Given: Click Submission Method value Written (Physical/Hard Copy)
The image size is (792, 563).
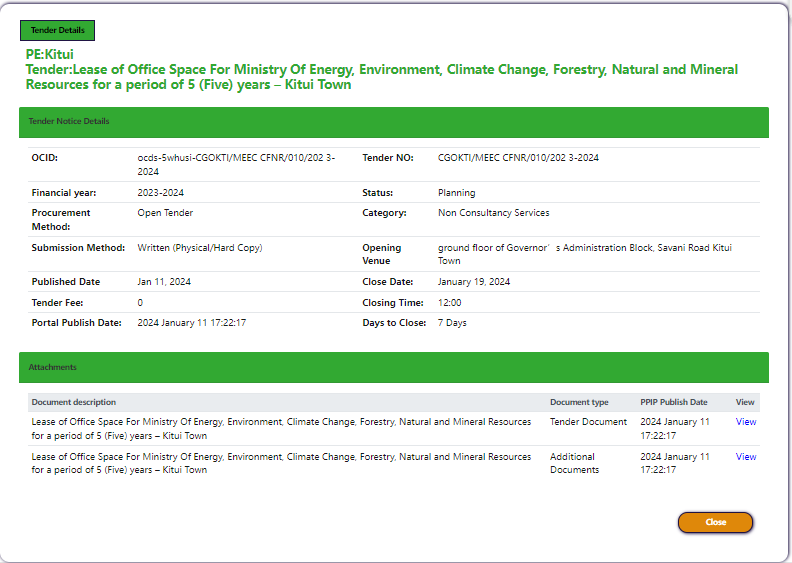Looking at the screenshot, I should [200, 247].
